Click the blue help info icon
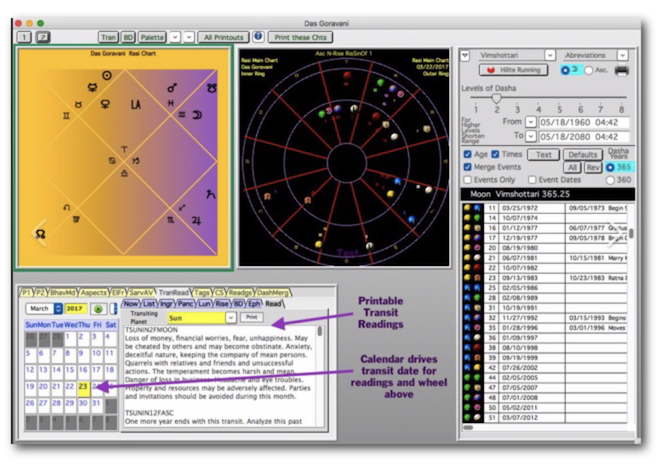Viewport: 664px width, 468px height. coord(258,36)
